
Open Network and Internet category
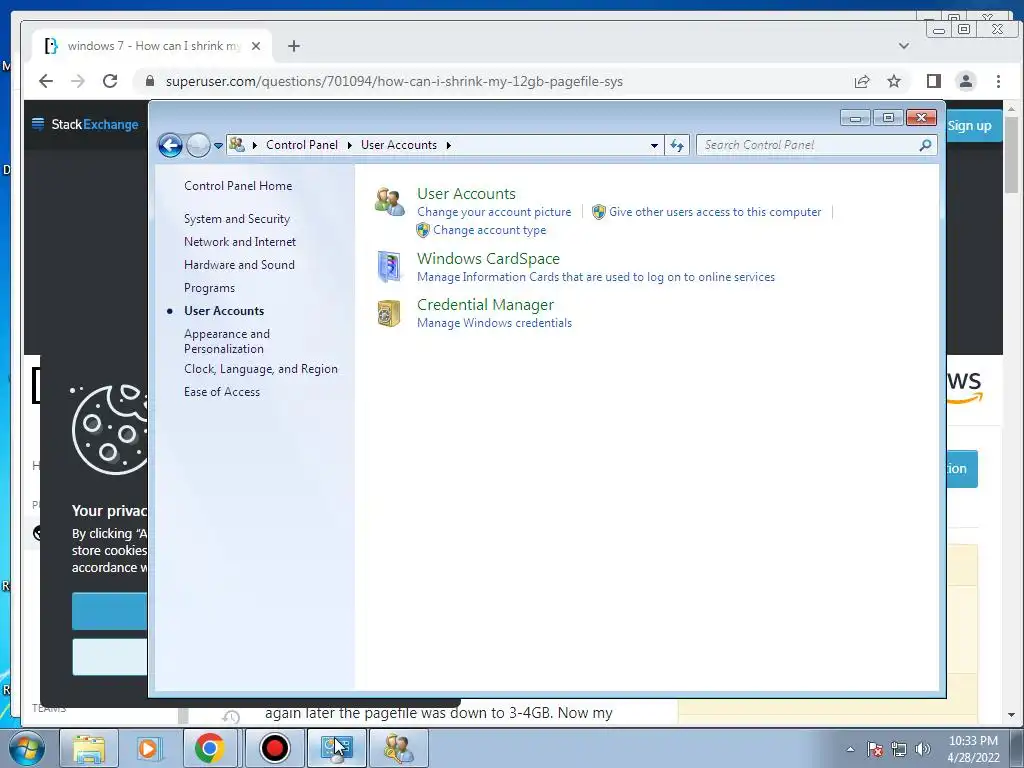coord(240,242)
